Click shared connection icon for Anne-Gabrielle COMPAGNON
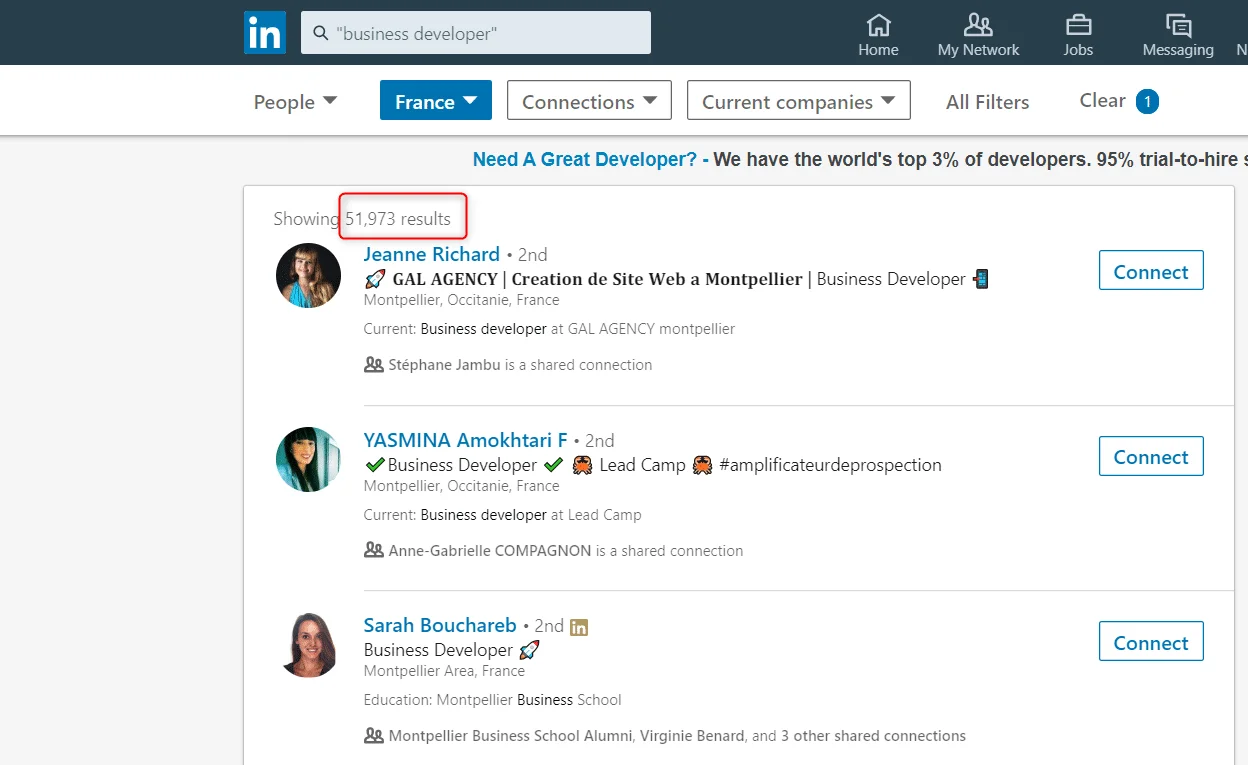The height and width of the screenshot is (765, 1248). pos(374,550)
